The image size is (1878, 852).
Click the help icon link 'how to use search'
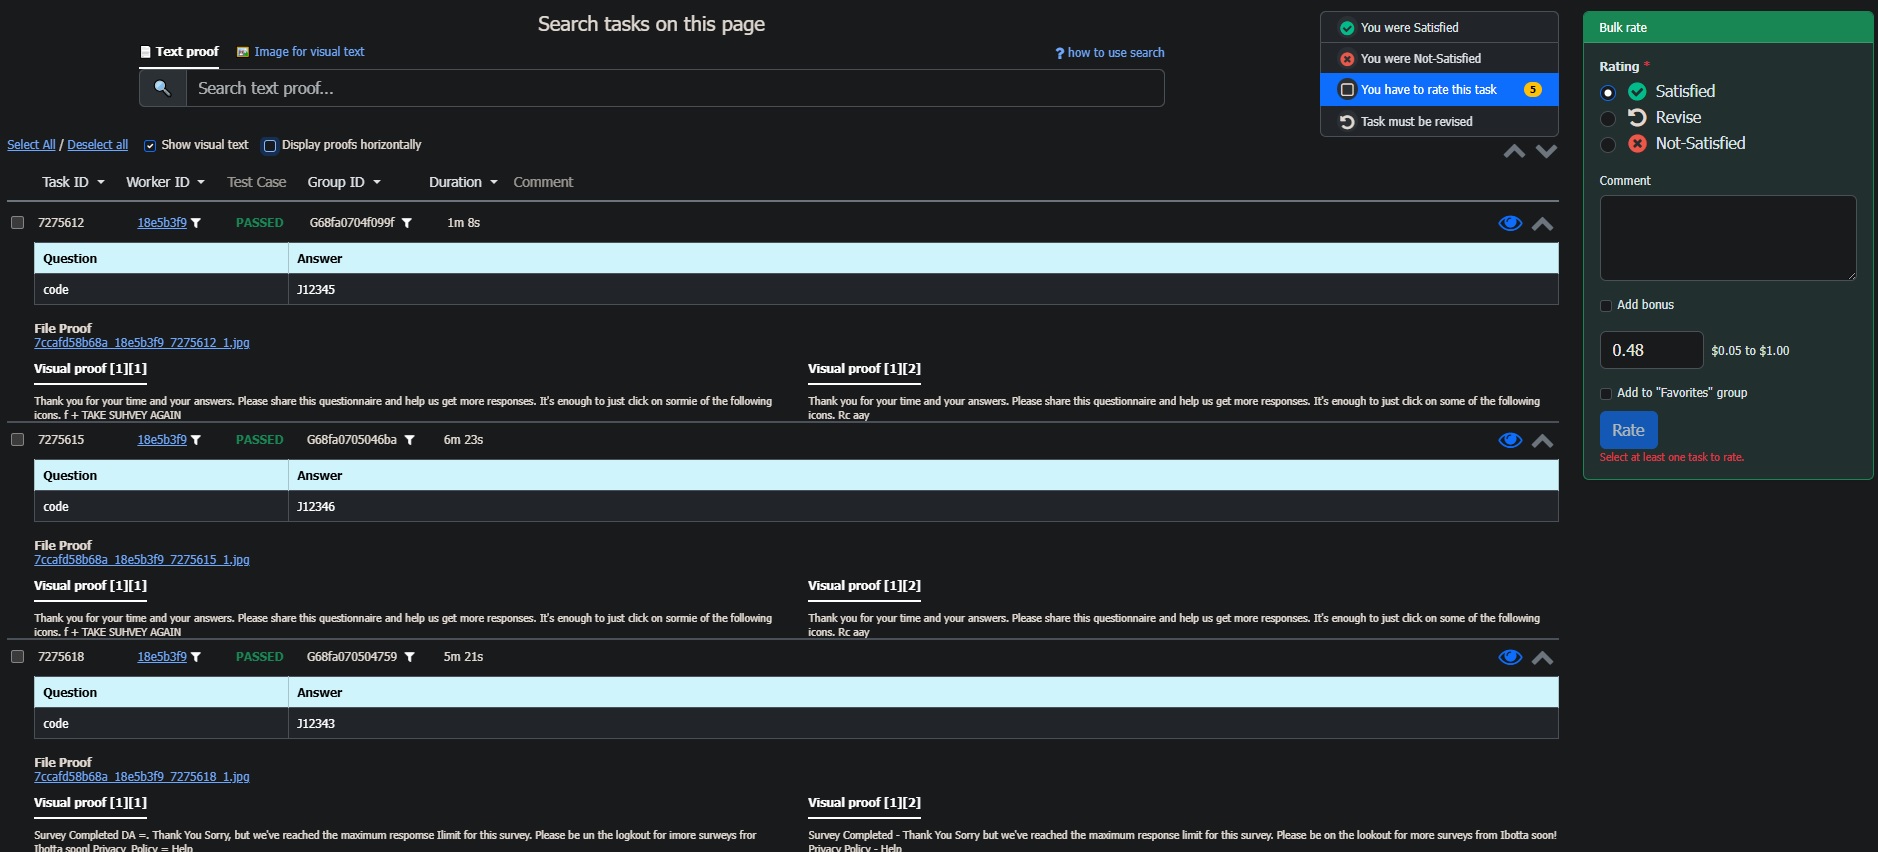[x=1110, y=53]
